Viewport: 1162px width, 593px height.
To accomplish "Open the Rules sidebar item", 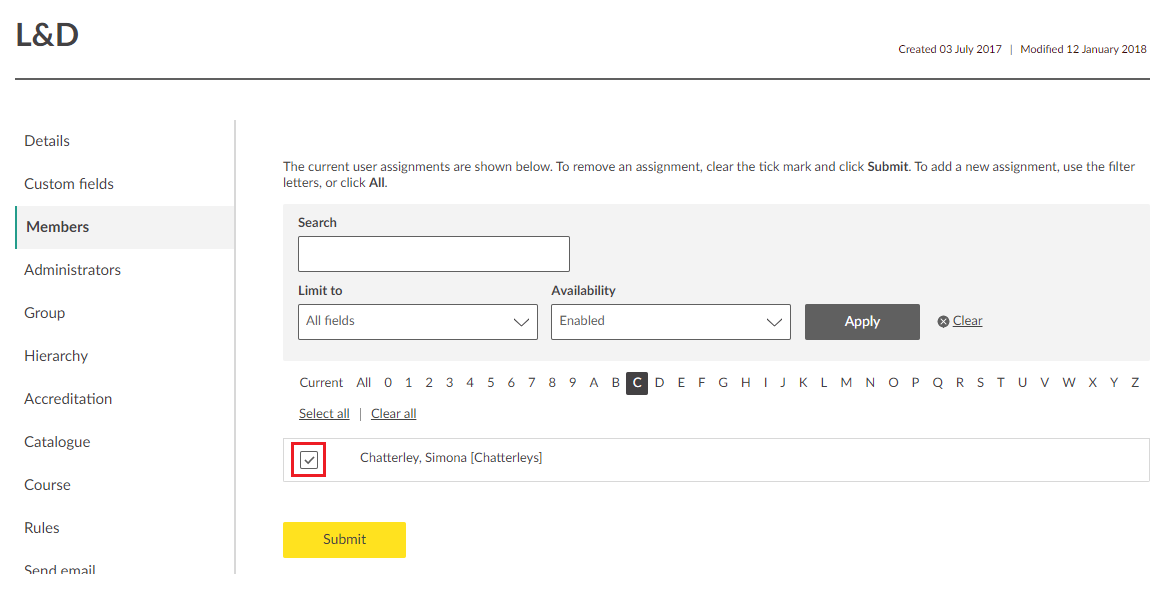I will click(42, 528).
